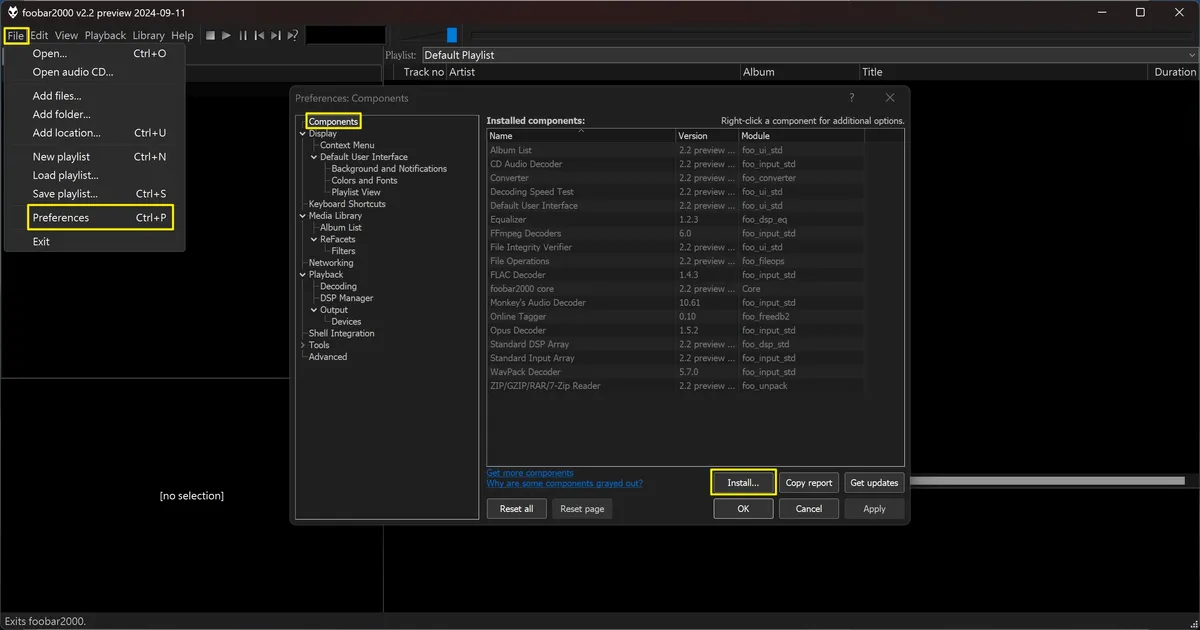Select Open audio CD... menu entry
Viewport: 1200px width, 630px height.
click(x=95, y=72)
